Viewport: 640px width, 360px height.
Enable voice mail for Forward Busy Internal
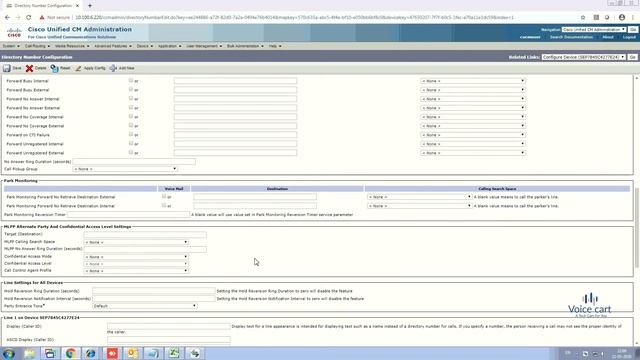click(x=131, y=80)
